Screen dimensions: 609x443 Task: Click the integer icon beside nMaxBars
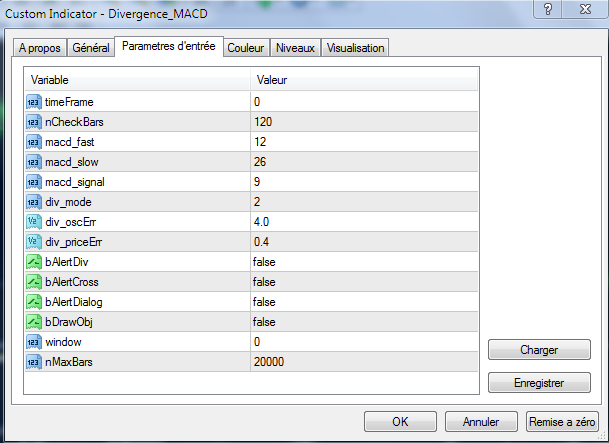(34, 361)
